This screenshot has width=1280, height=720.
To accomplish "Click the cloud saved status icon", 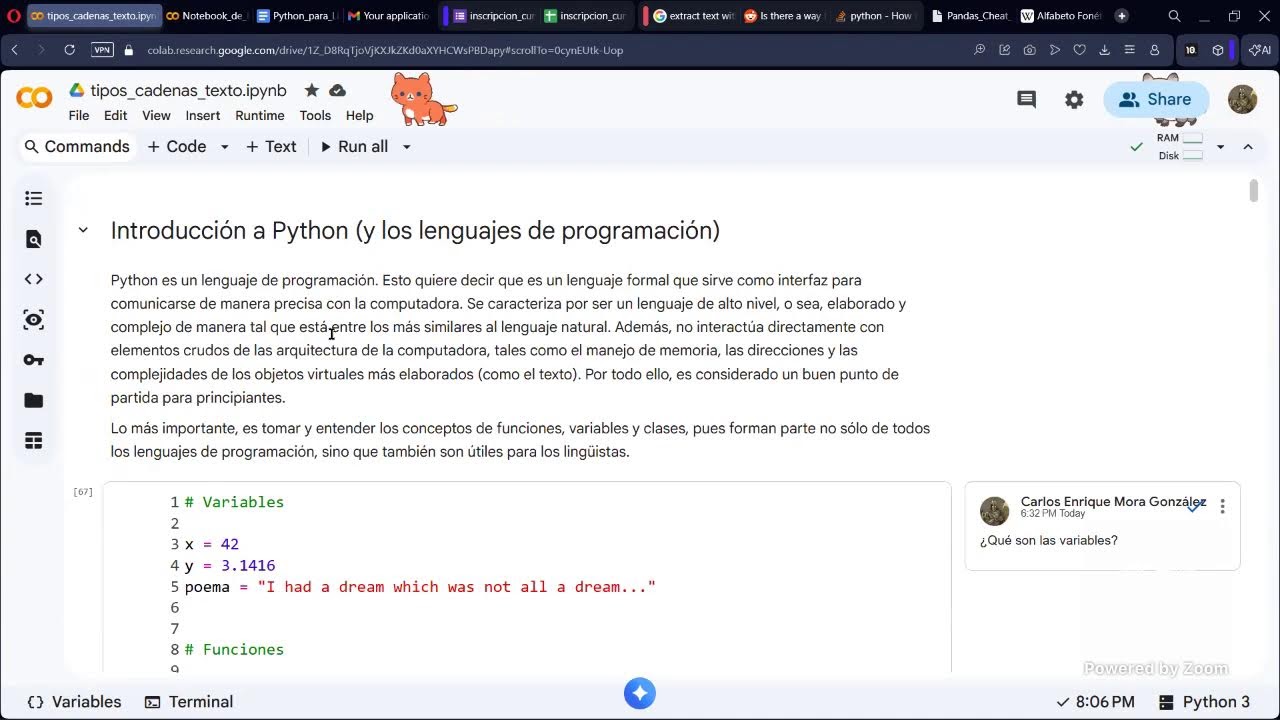I will click(337, 90).
